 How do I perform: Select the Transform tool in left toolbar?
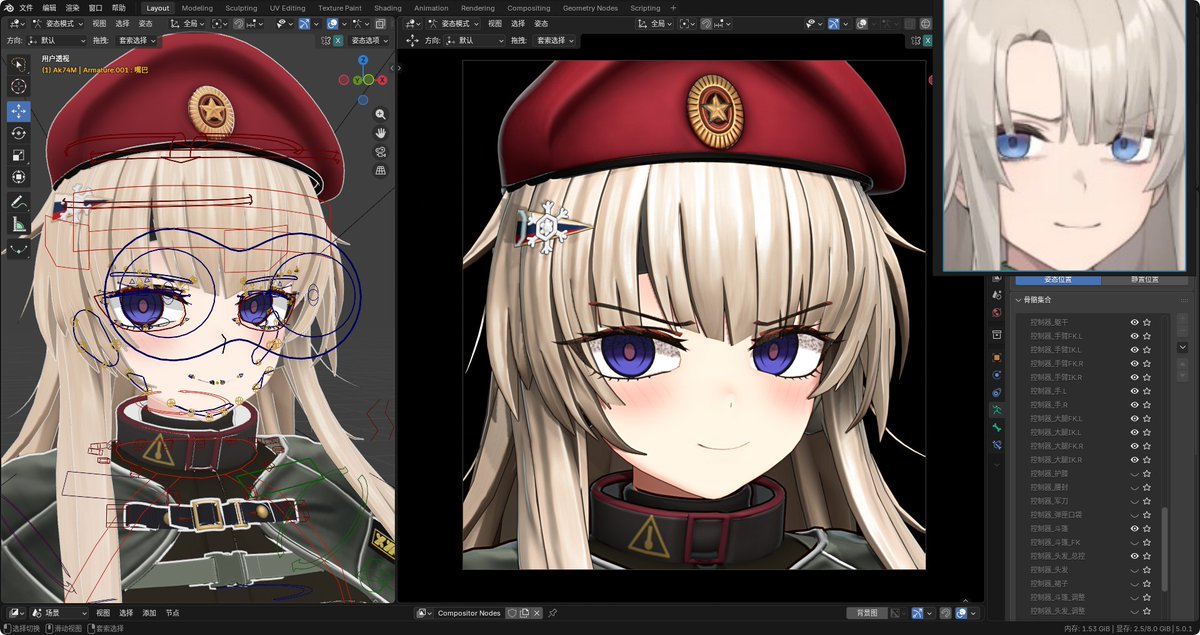19,177
